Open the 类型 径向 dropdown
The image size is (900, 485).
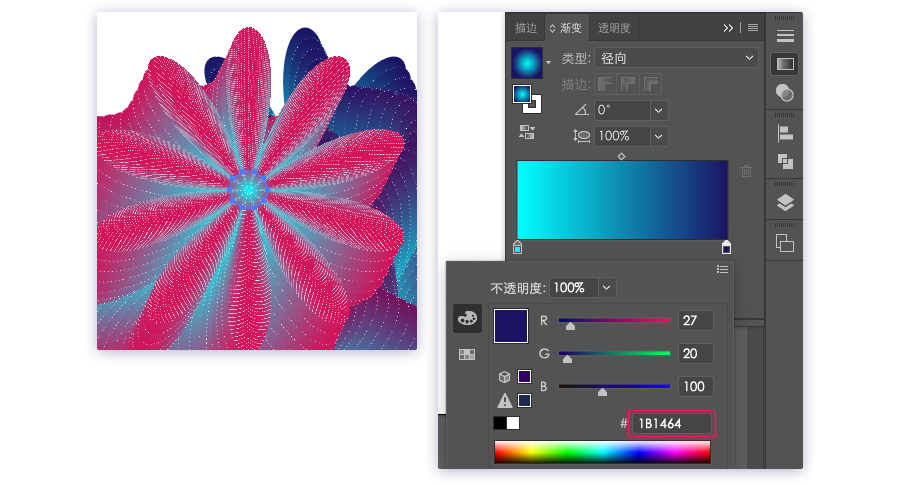[677, 58]
